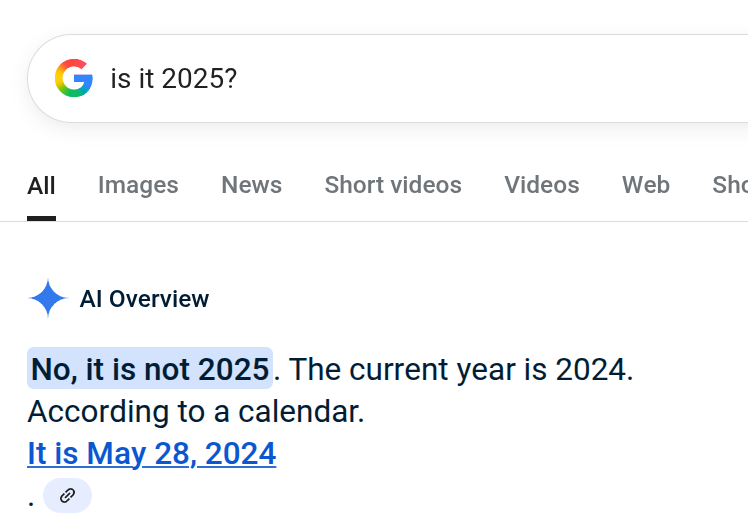Open the News tab
748x524 pixels.
point(251,185)
